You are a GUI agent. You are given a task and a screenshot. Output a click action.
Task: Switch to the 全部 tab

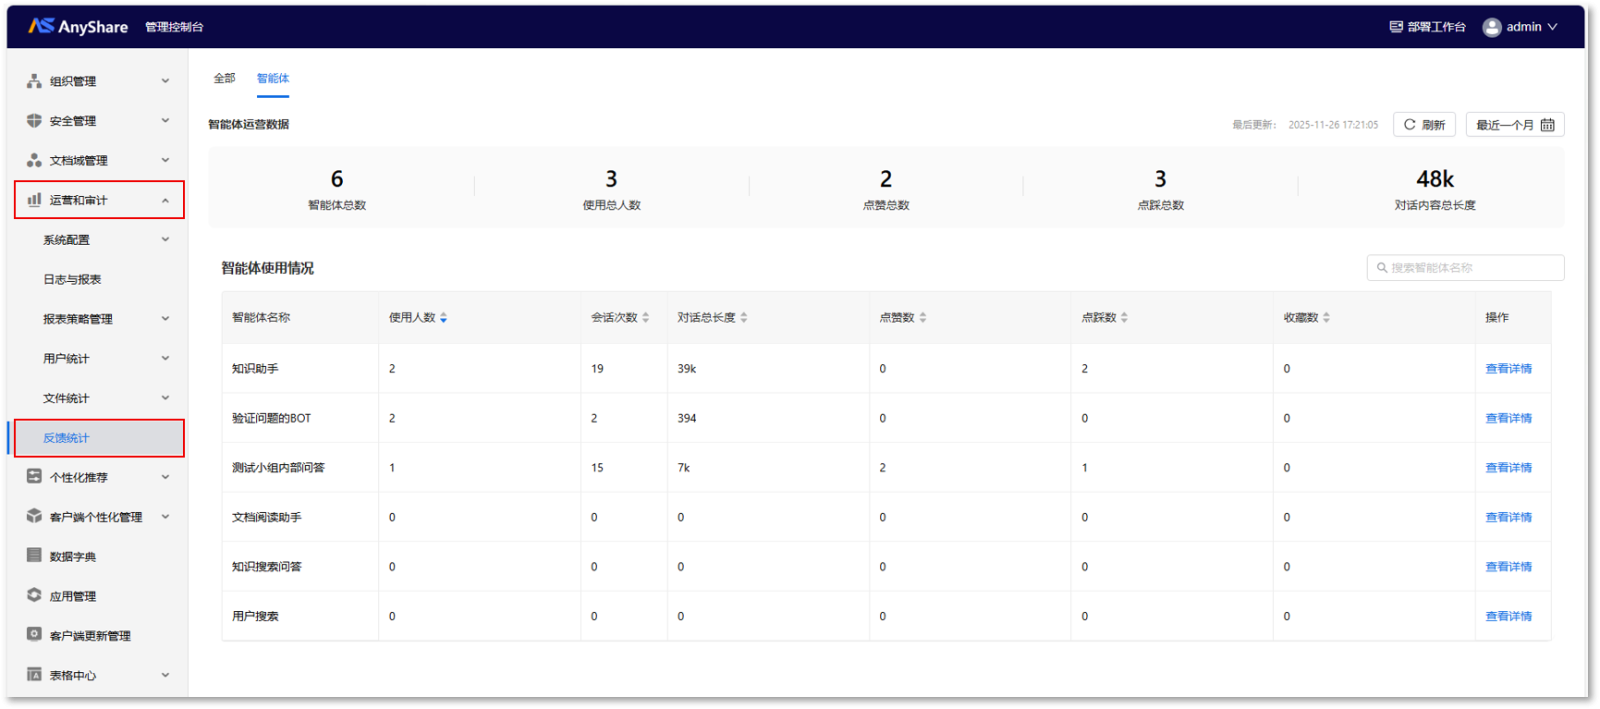(224, 78)
